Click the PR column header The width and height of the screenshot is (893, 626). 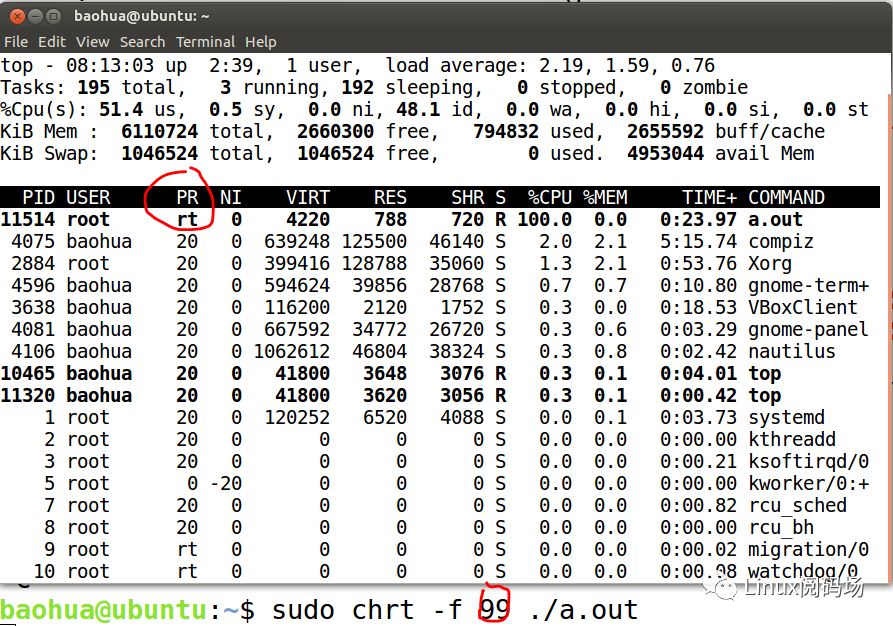click(187, 197)
